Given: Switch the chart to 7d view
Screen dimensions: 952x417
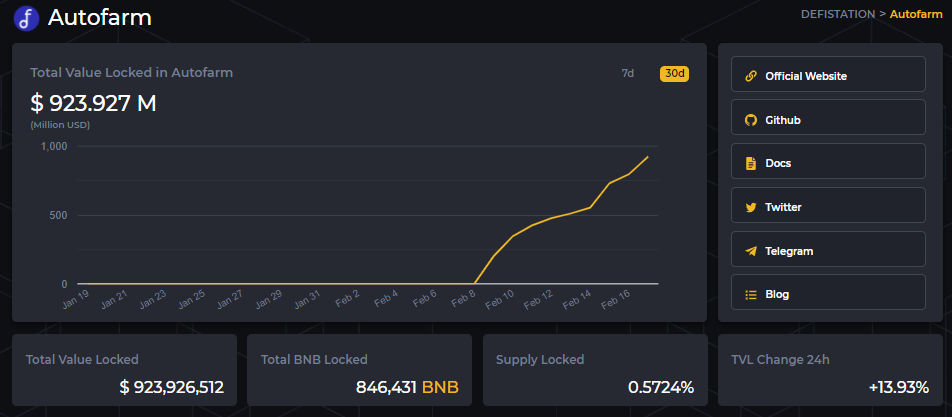Looking at the screenshot, I should click(628, 73).
